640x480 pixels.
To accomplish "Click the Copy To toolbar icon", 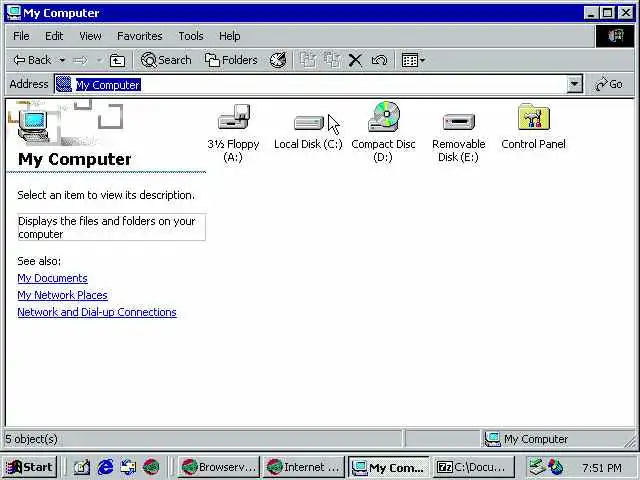I will pyautogui.click(x=332, y=60).
